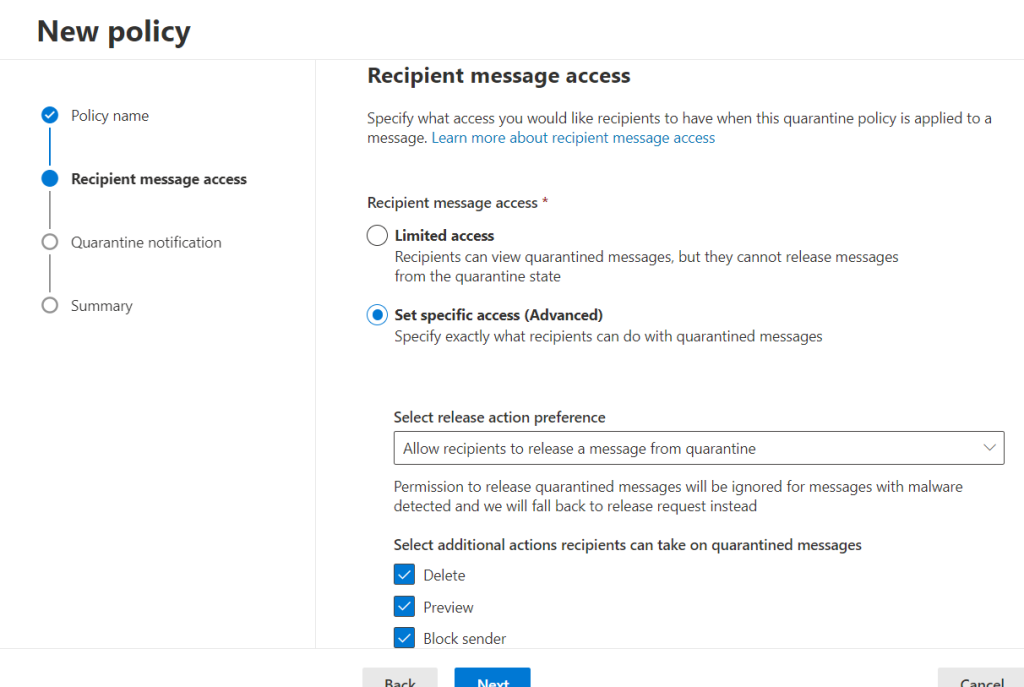The image size is (1024, 687).
Task: Uncheck the Preview checkbox
Action: pyautogui.click(x=404, y=607)
